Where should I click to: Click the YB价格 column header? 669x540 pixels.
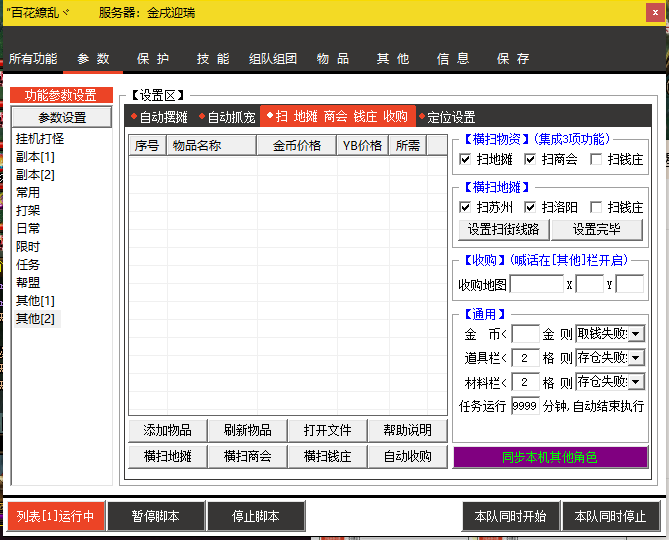362,145
